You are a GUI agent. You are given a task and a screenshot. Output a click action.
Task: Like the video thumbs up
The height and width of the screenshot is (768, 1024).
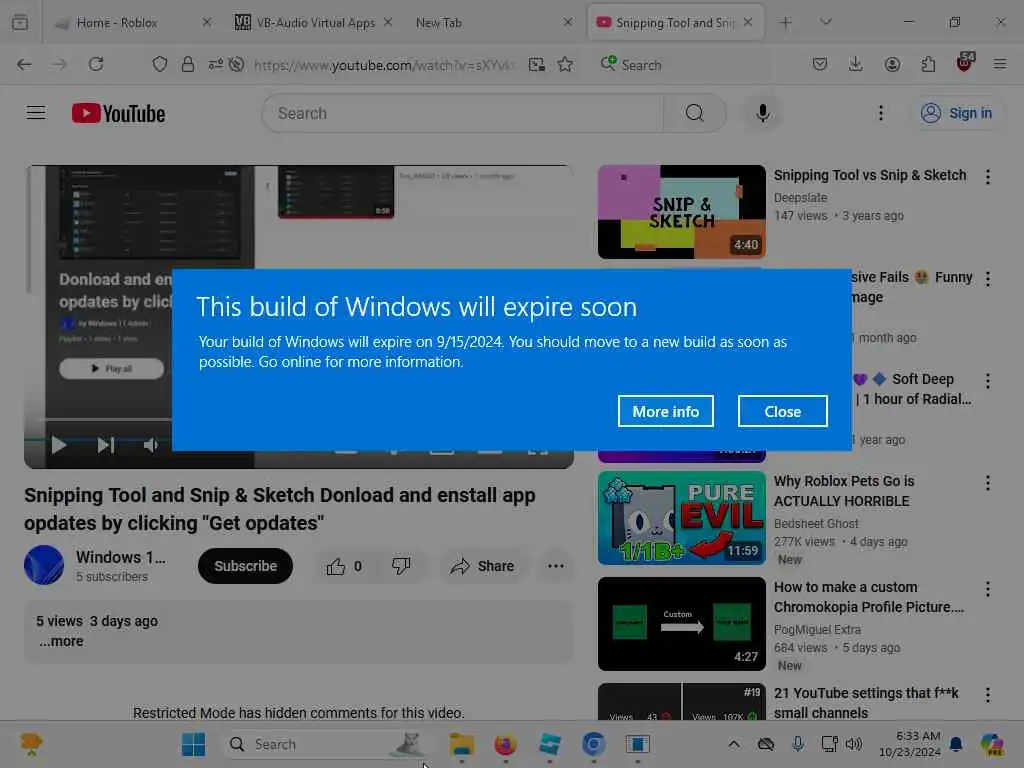click(344, 566)
